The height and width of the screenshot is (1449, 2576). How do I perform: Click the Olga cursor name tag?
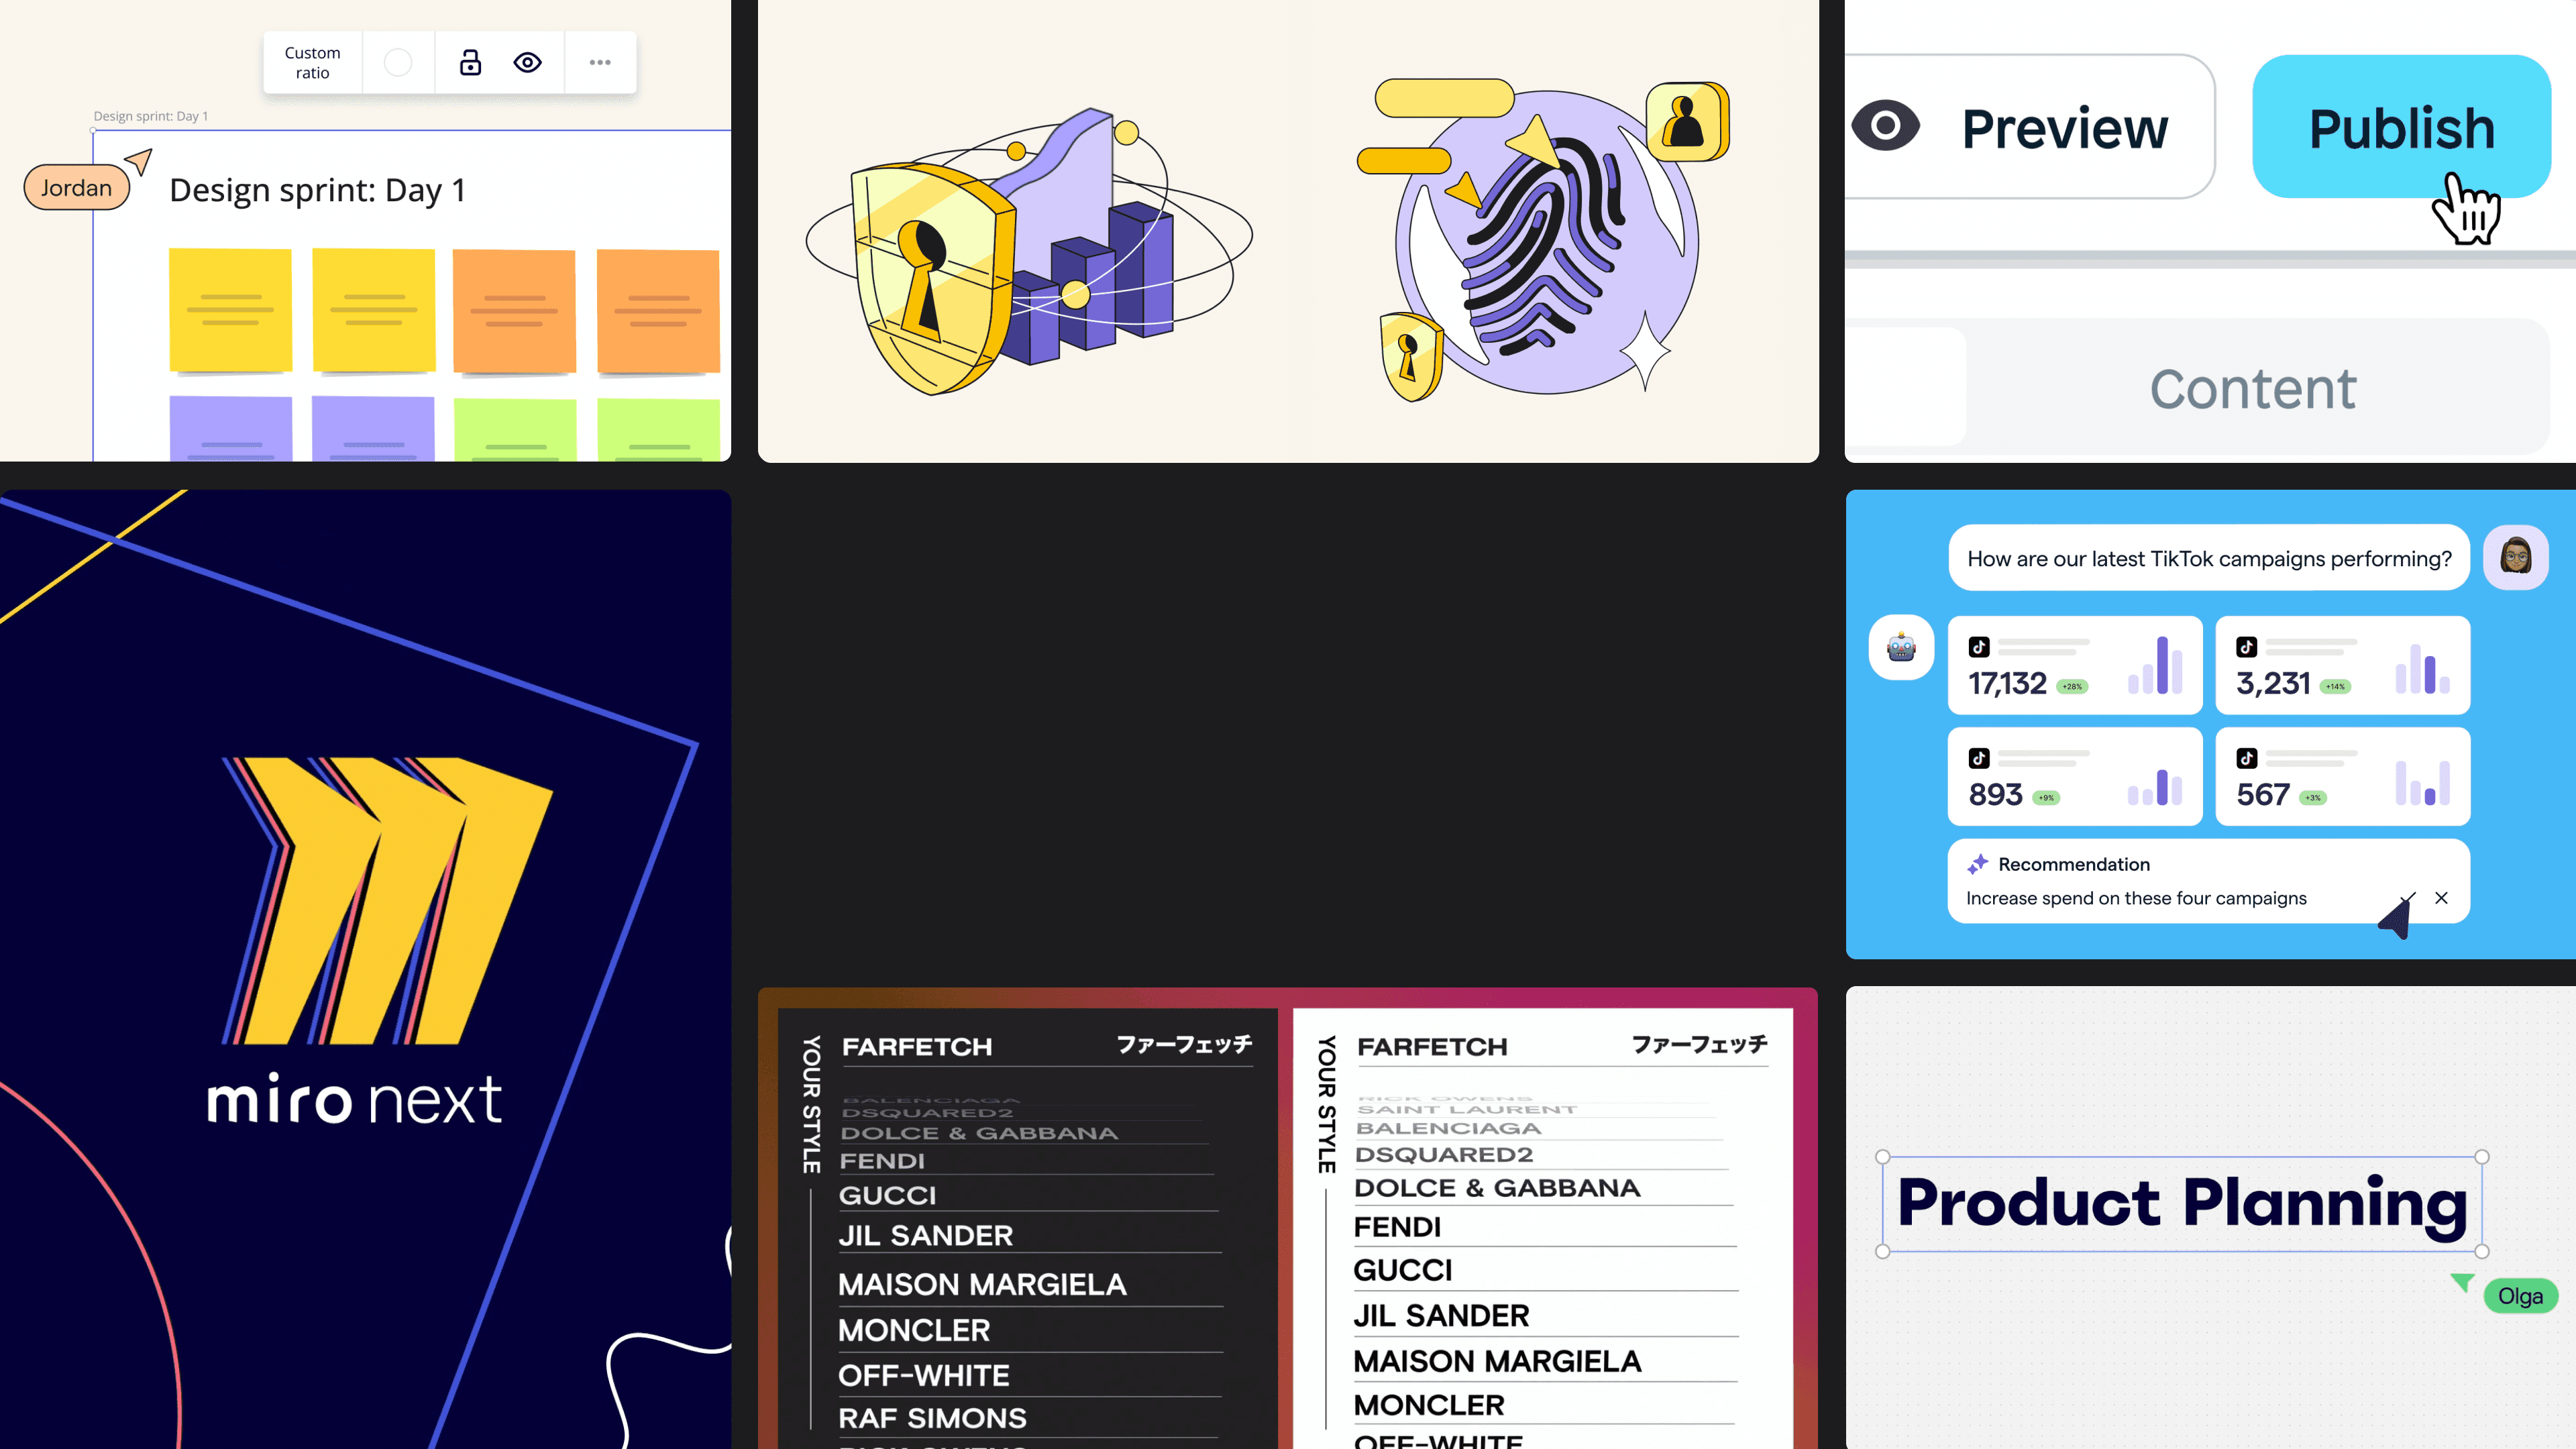[x=2520, y=1296]
